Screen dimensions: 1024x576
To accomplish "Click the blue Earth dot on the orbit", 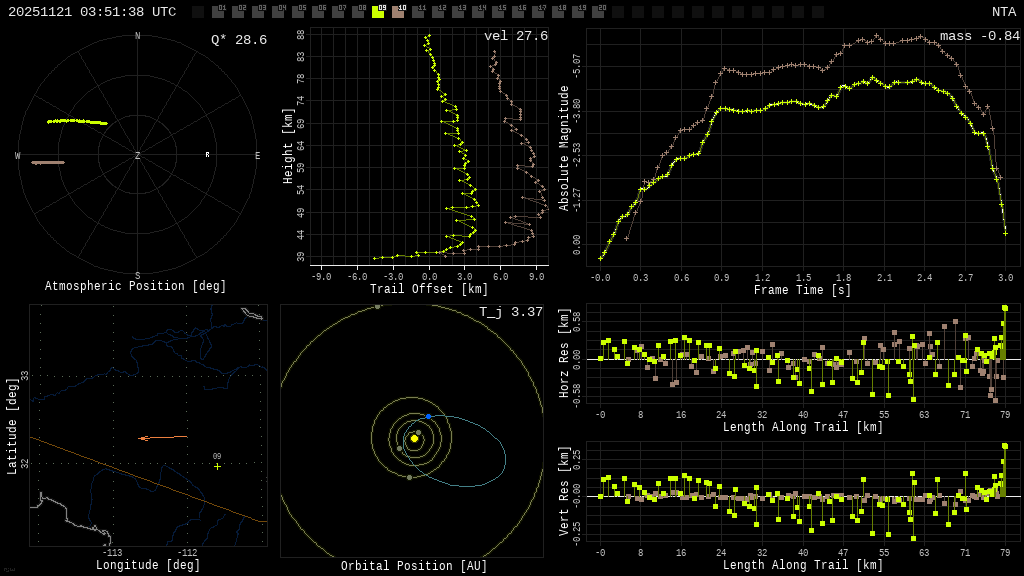I will [428, 416].
